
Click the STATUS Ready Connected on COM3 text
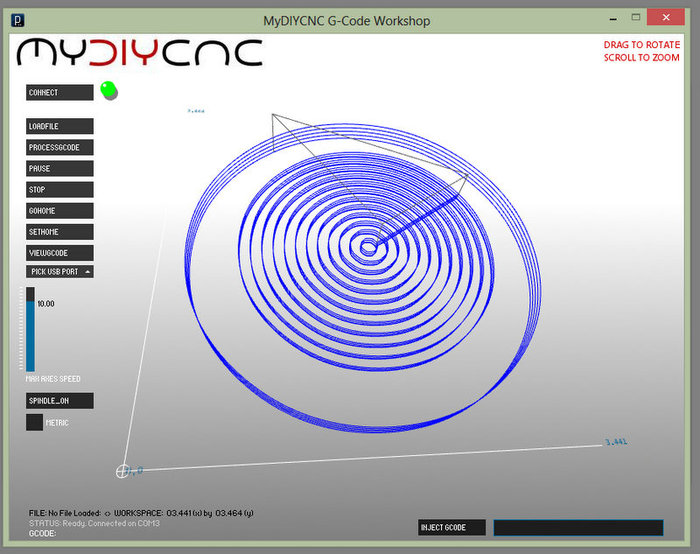coord(94,523)
